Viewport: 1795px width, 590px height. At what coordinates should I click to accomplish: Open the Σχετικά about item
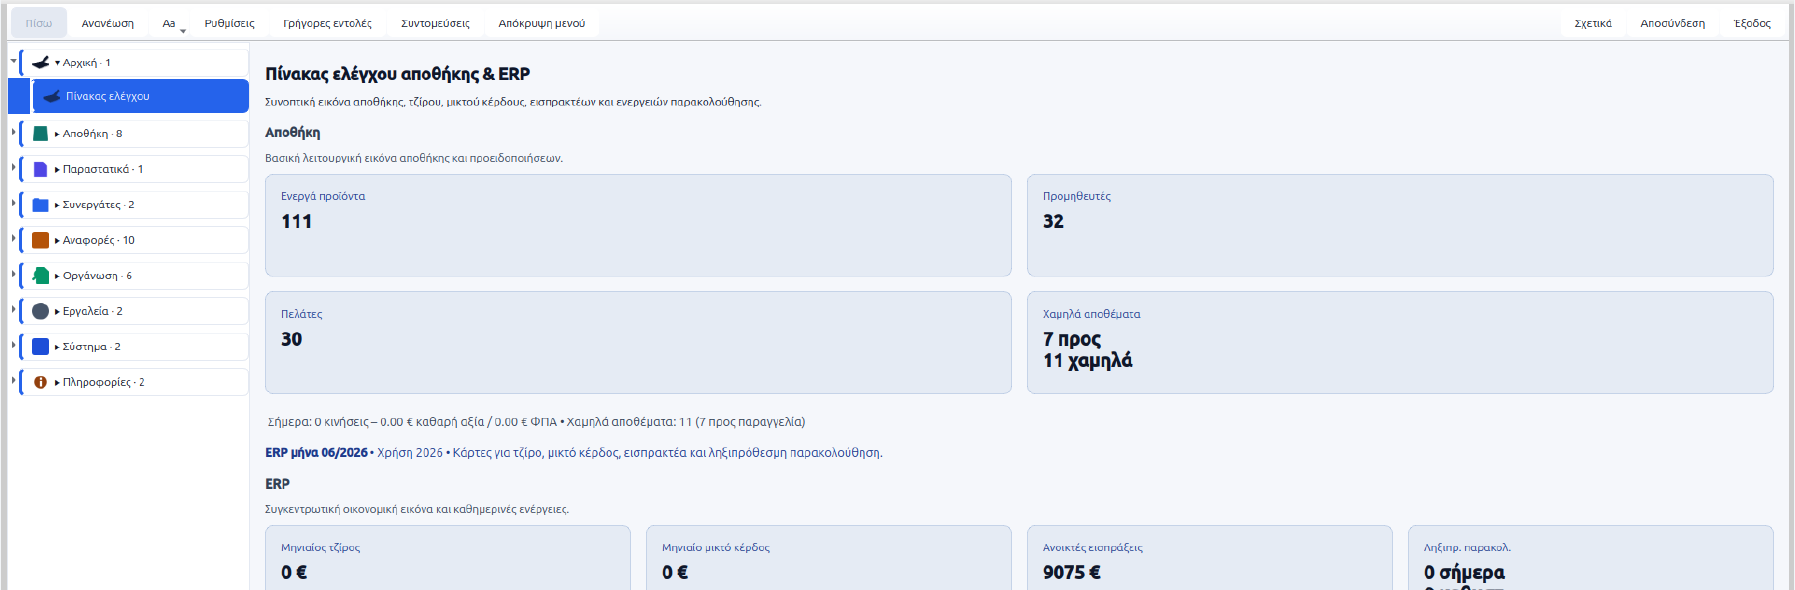1593,23
